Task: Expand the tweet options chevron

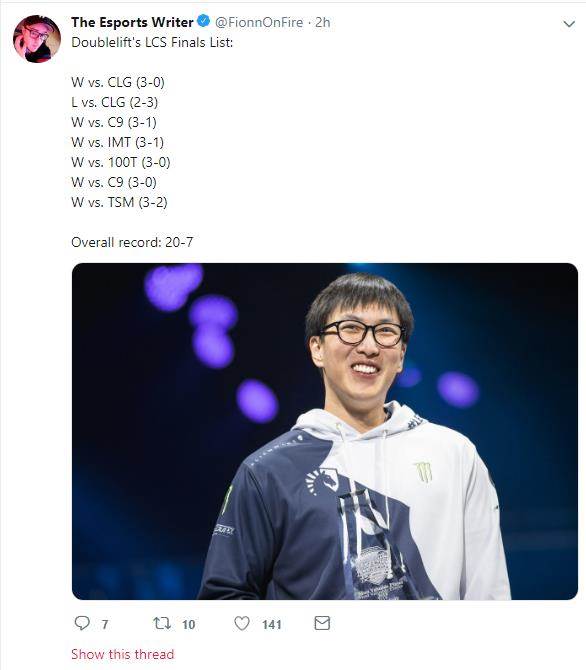Action: point(569,24)
